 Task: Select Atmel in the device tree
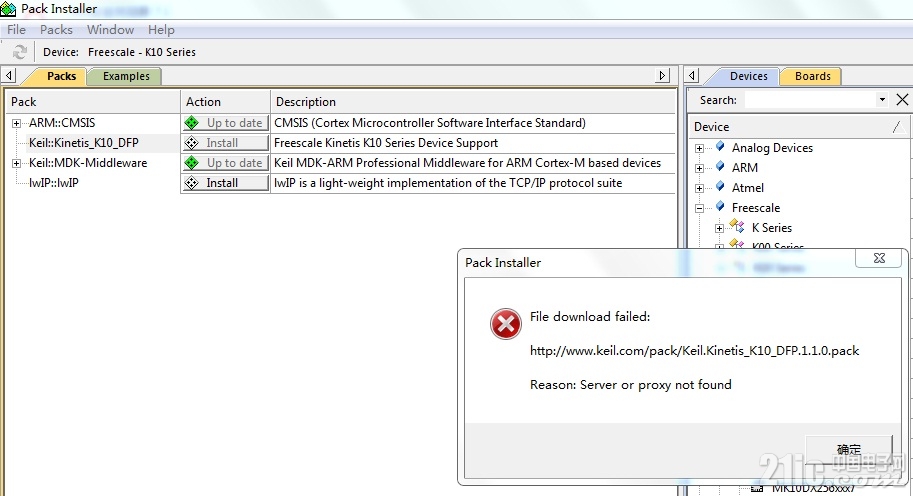(x=748, y=188)
